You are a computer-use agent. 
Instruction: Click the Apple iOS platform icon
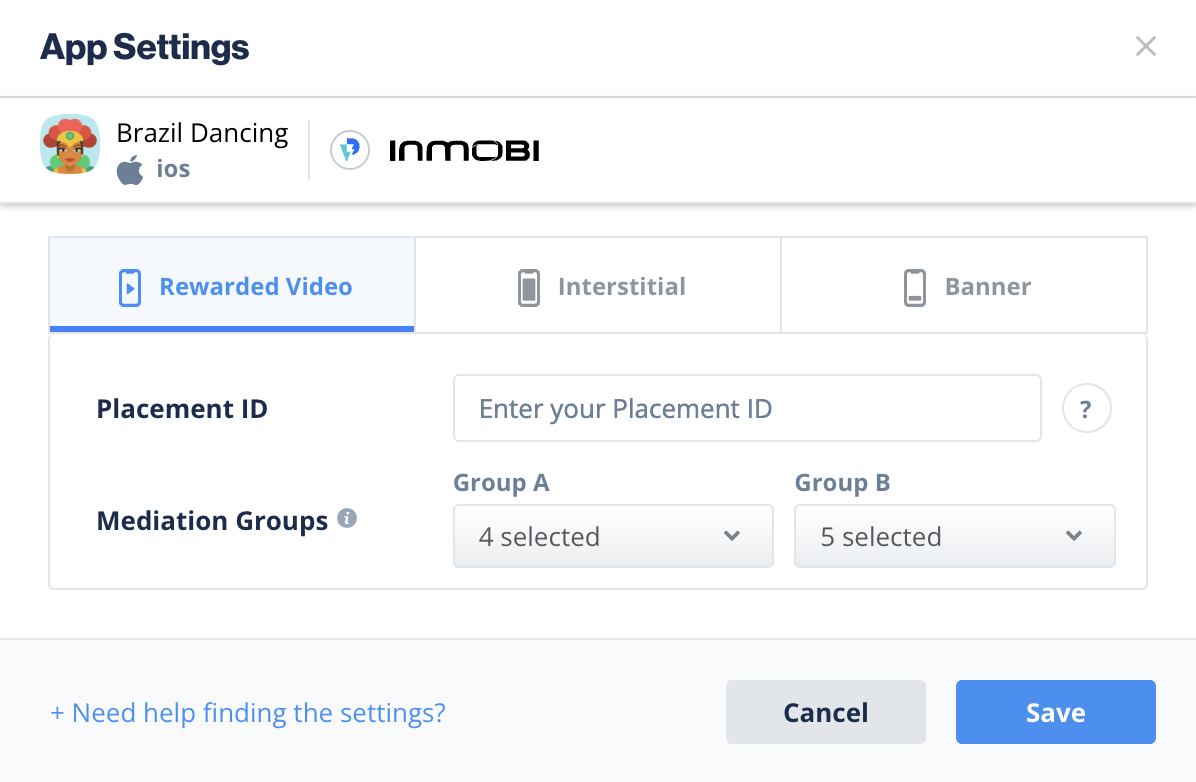point(130,169)
